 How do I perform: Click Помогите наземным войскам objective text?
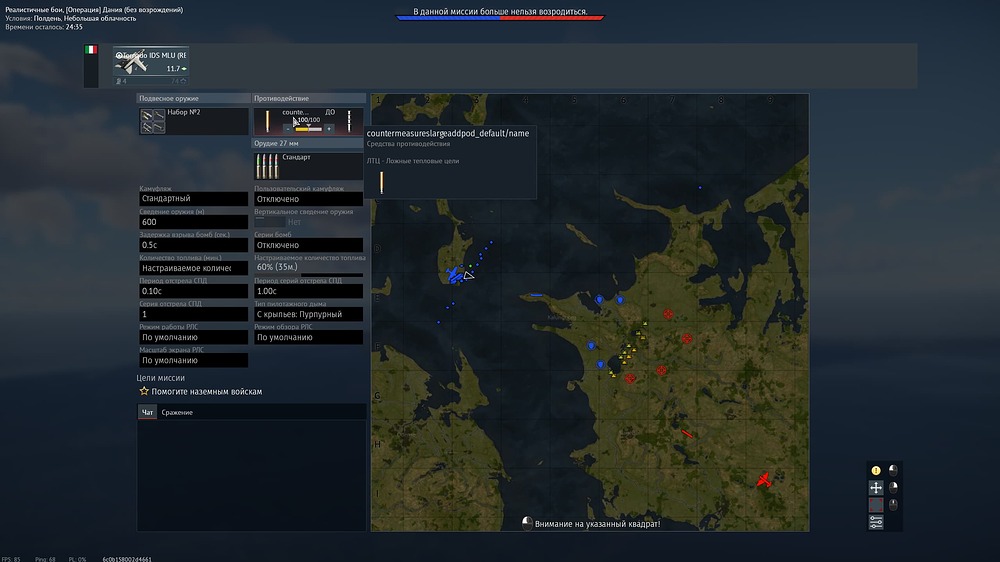(207, 392)
